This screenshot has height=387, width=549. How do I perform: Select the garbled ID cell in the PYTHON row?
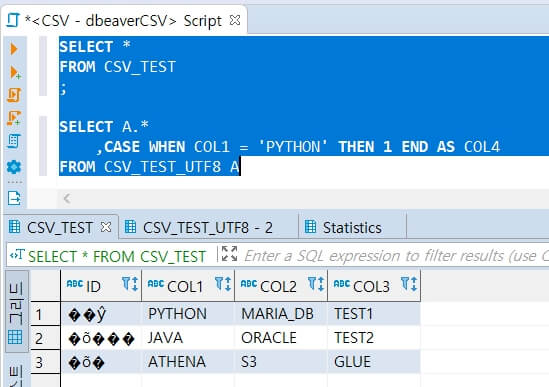[101, 314]
